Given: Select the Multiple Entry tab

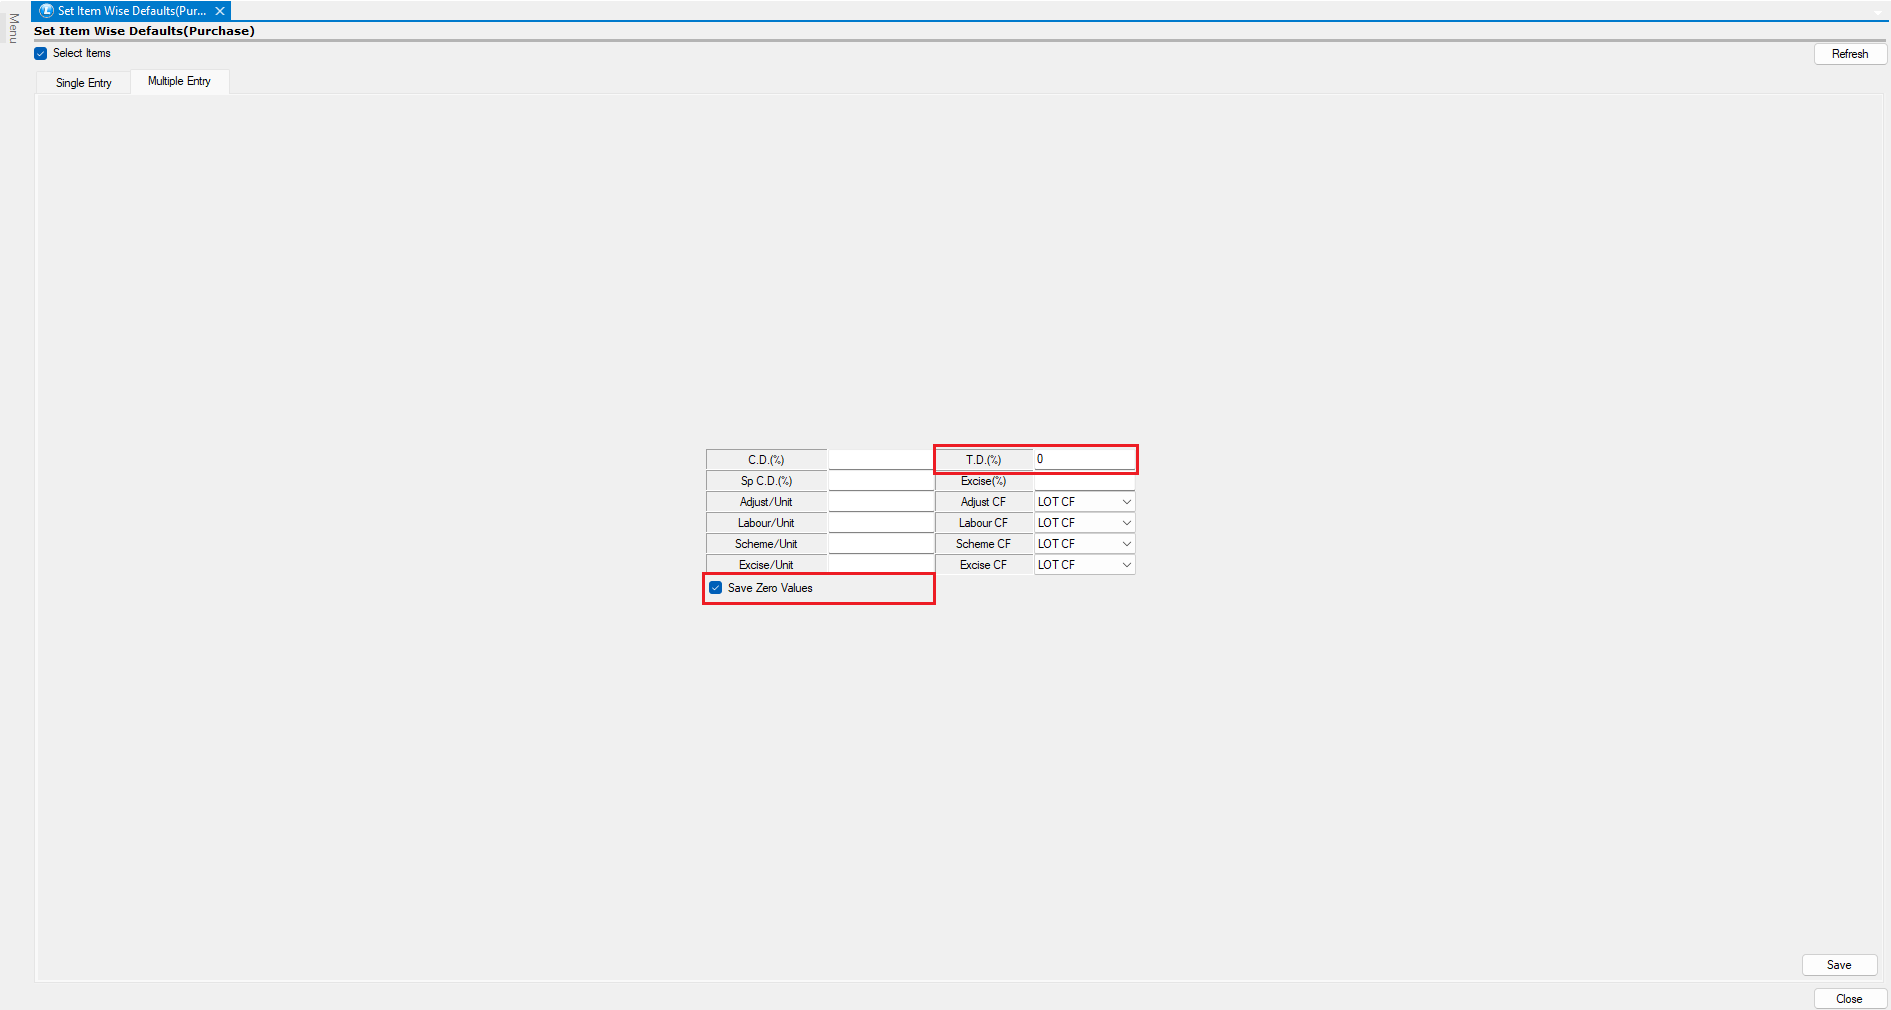Looking at the screenshot, I should click(x=179, y=82).
